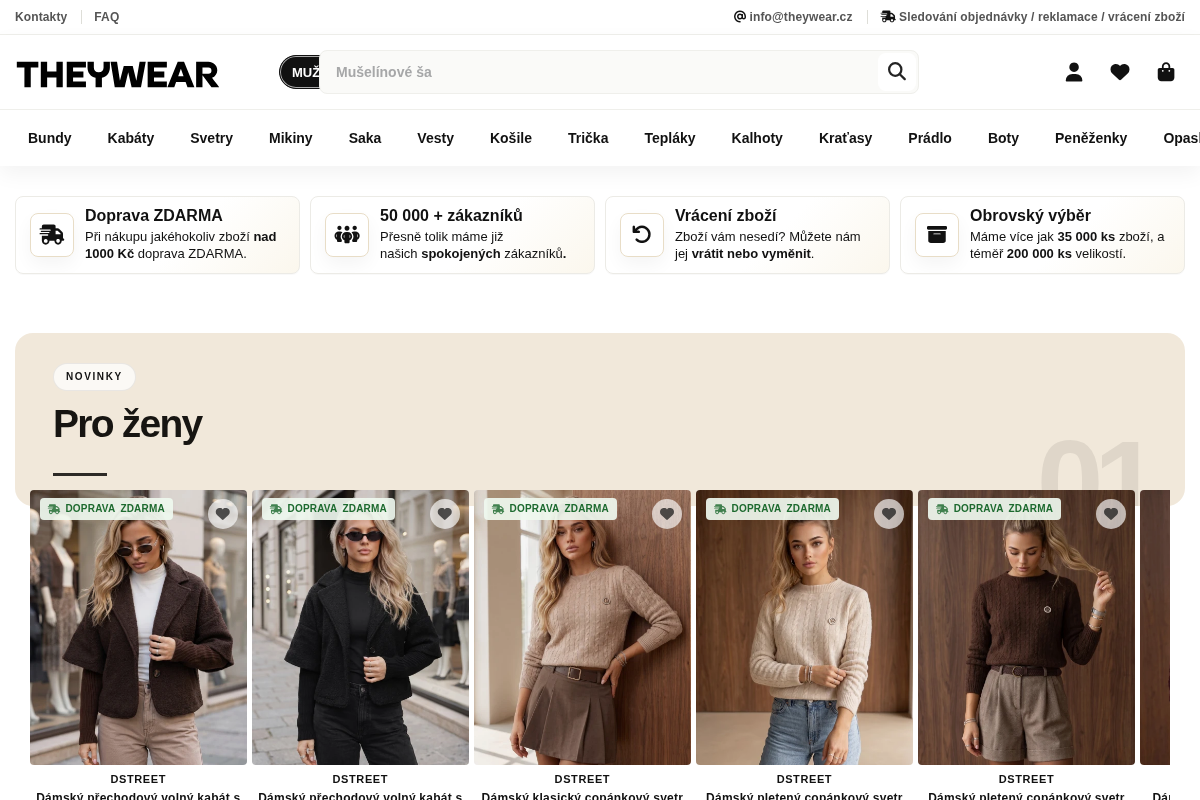
Task: Toggle favorite heart on beige sweater with skirt
Action: (667, 514)
